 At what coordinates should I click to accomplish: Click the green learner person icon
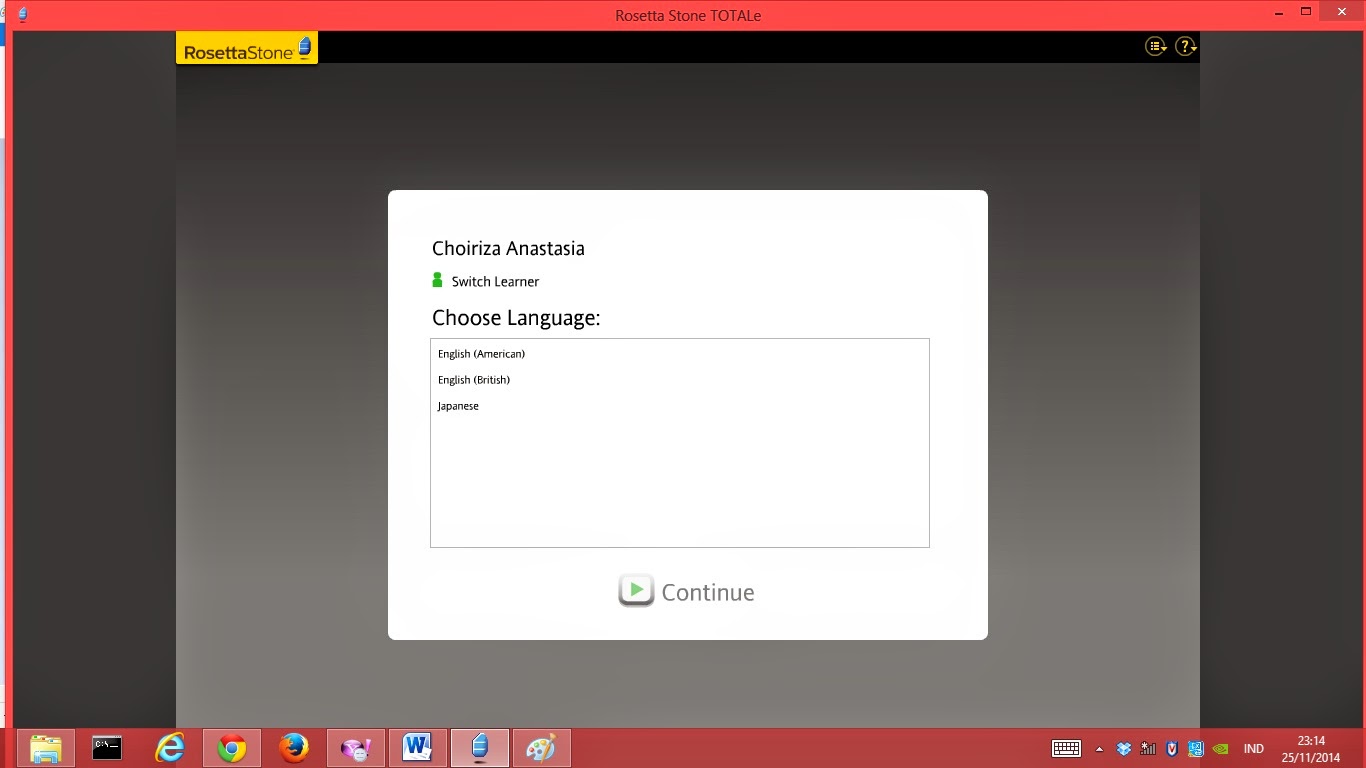coord(437,280)
